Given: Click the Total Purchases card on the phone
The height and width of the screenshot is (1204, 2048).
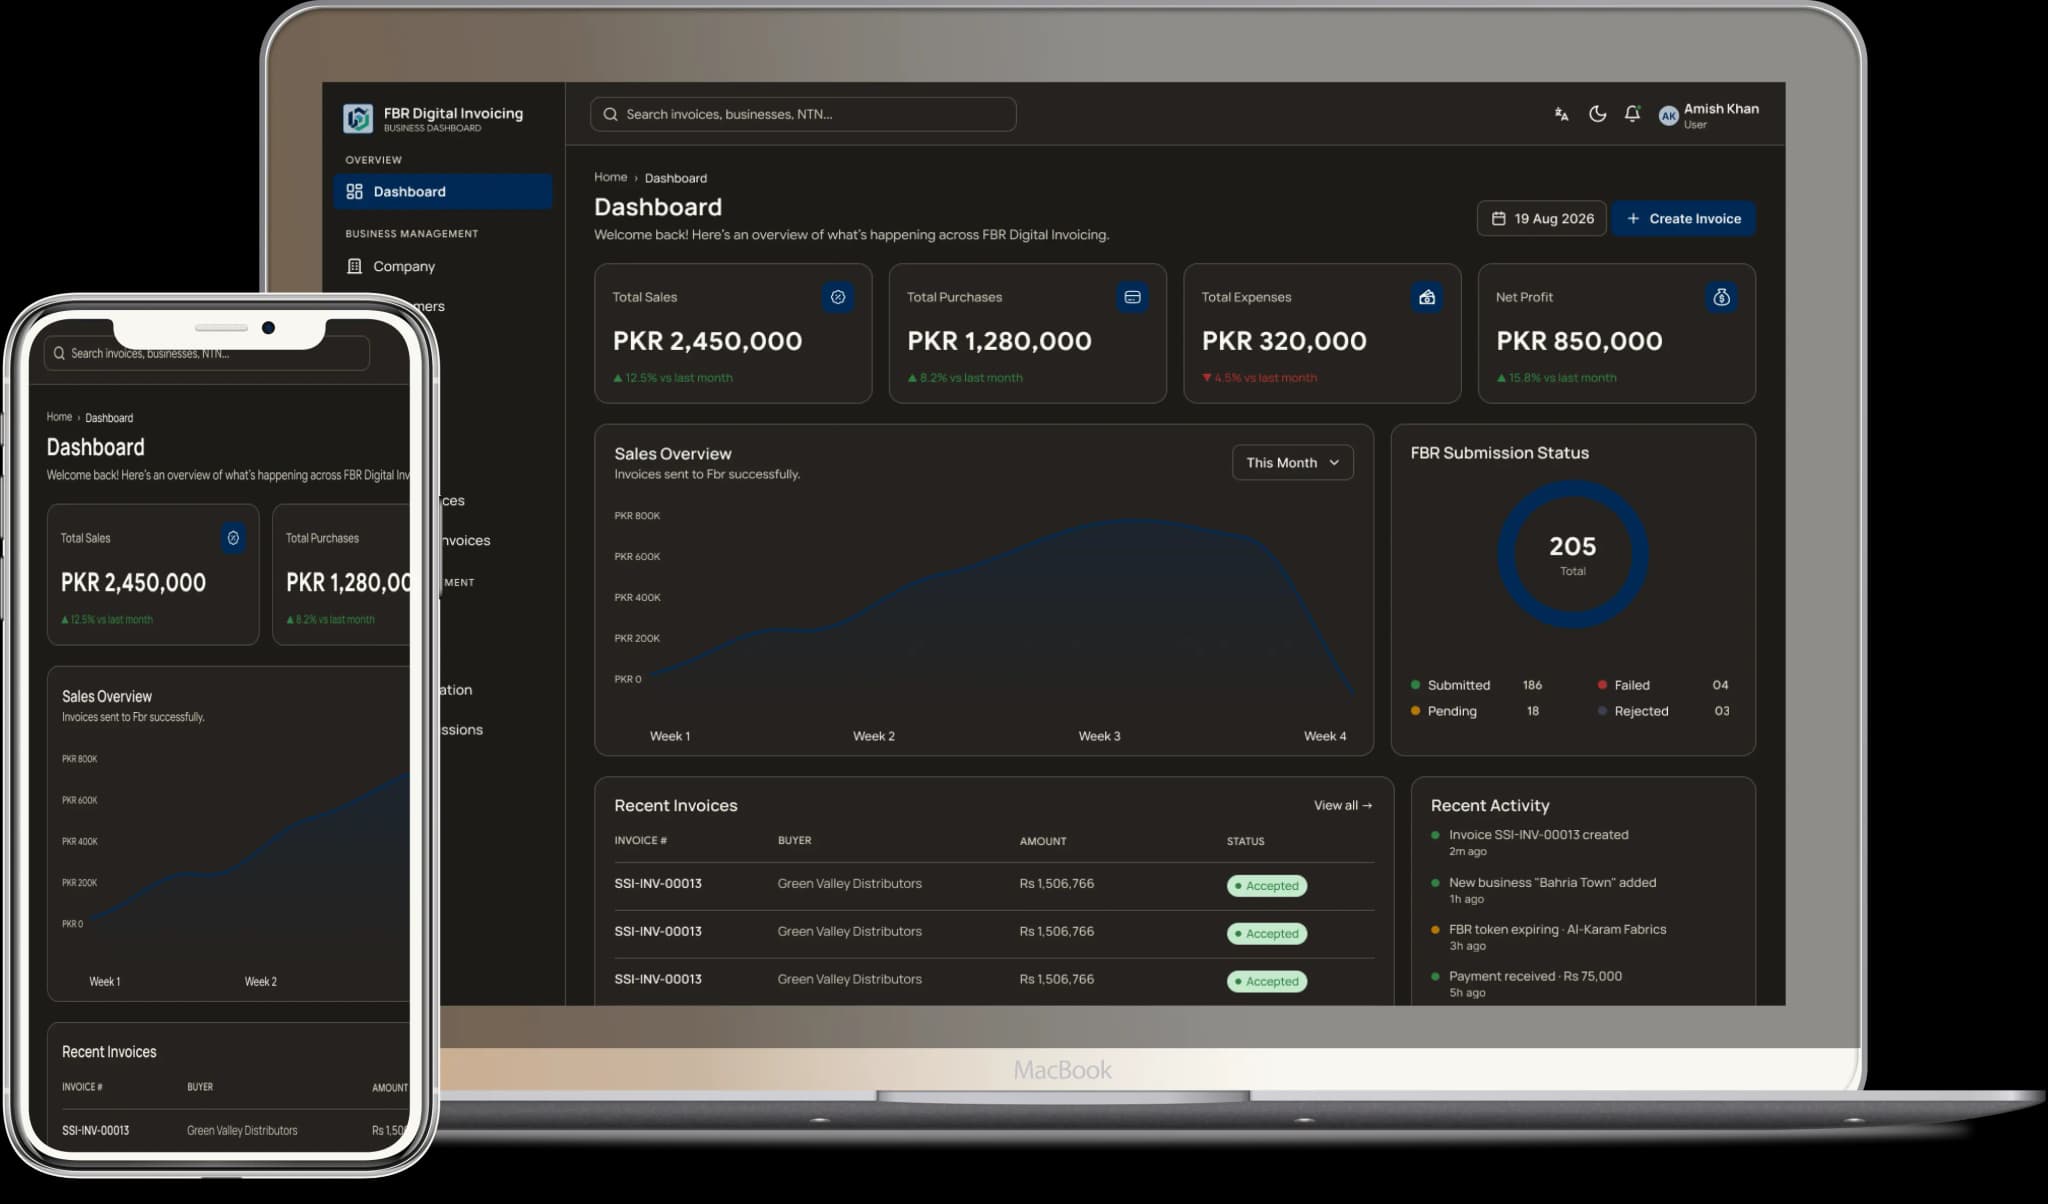Looking at the screenshot, I should 342,575.
